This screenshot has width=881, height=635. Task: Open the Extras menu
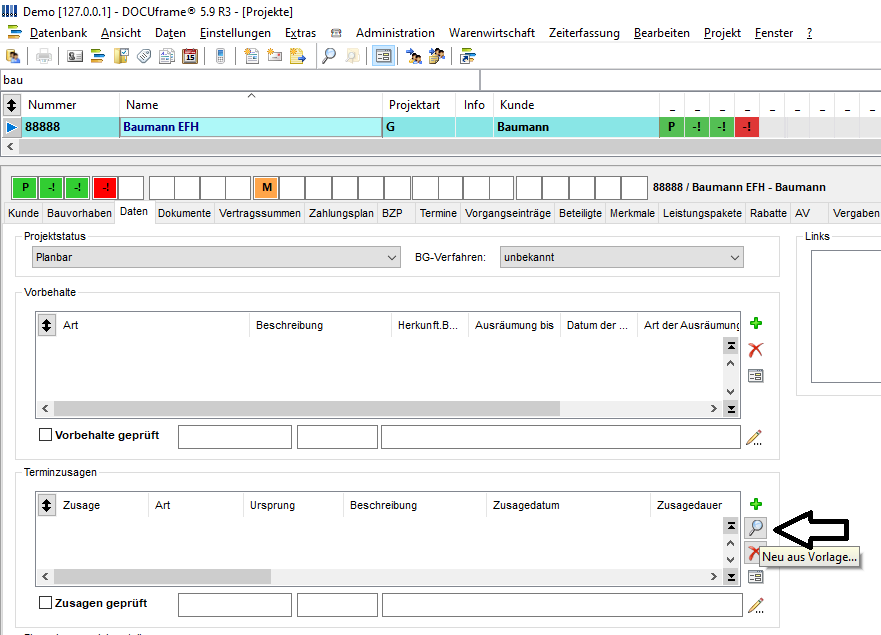(x=300, y=33)
